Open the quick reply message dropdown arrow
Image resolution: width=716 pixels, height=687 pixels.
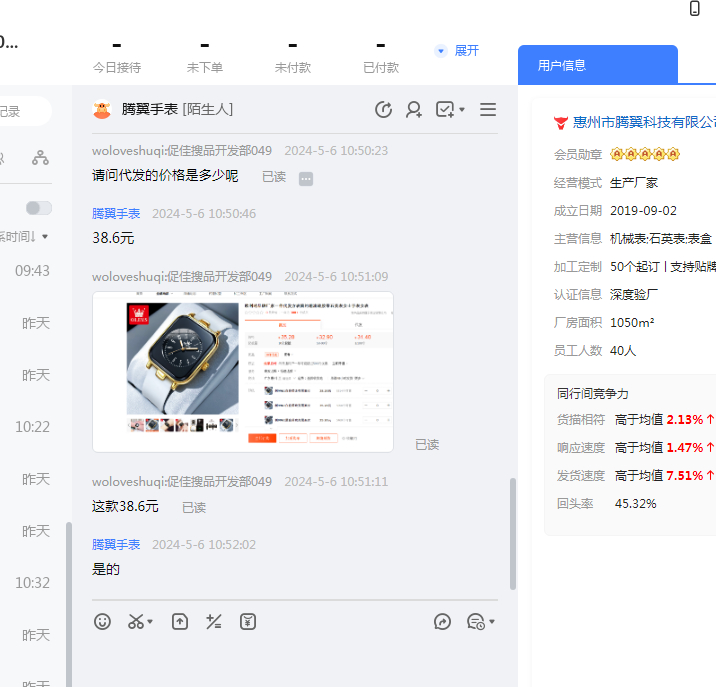492,623
